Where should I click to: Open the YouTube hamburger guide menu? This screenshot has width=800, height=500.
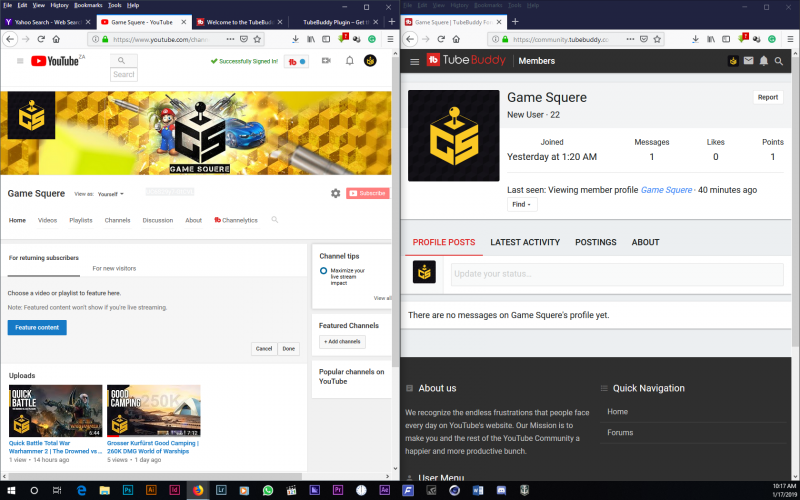(x=19, y=61)
